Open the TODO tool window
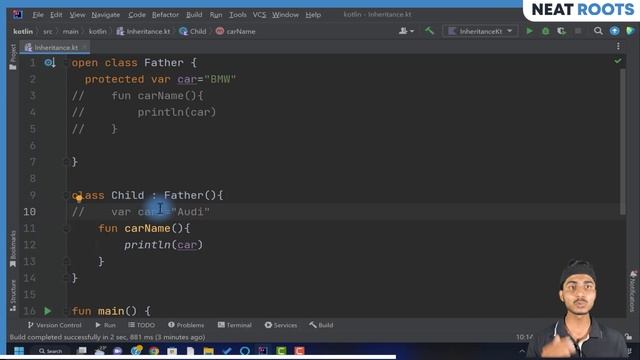The height and width of the screenshot is (360, 640). (x=142, y=325)
